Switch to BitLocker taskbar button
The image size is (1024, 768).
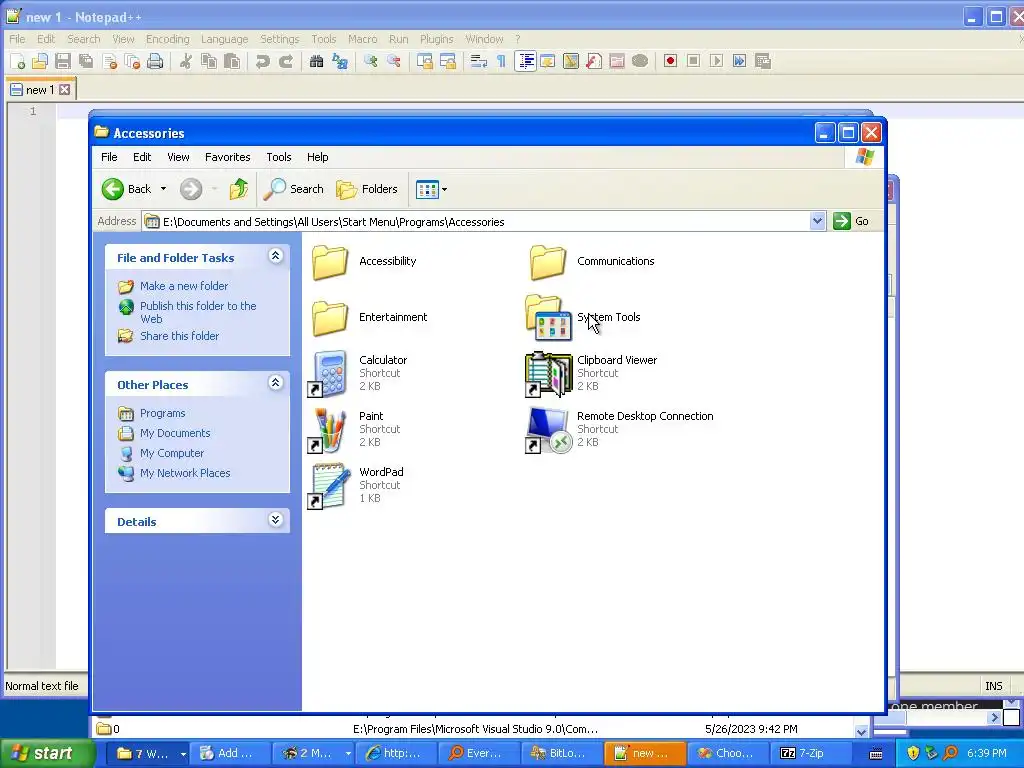(560, 753)
